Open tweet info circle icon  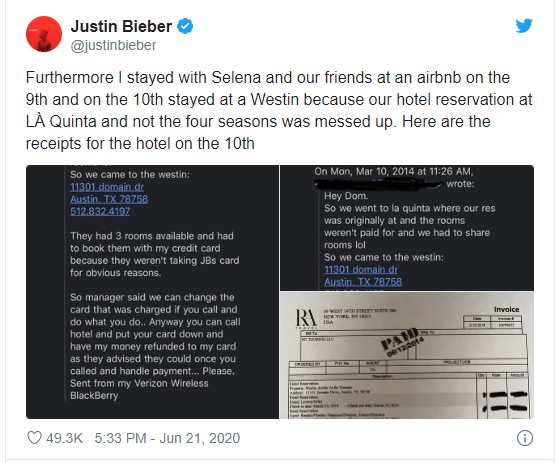[x=524, y=438]
